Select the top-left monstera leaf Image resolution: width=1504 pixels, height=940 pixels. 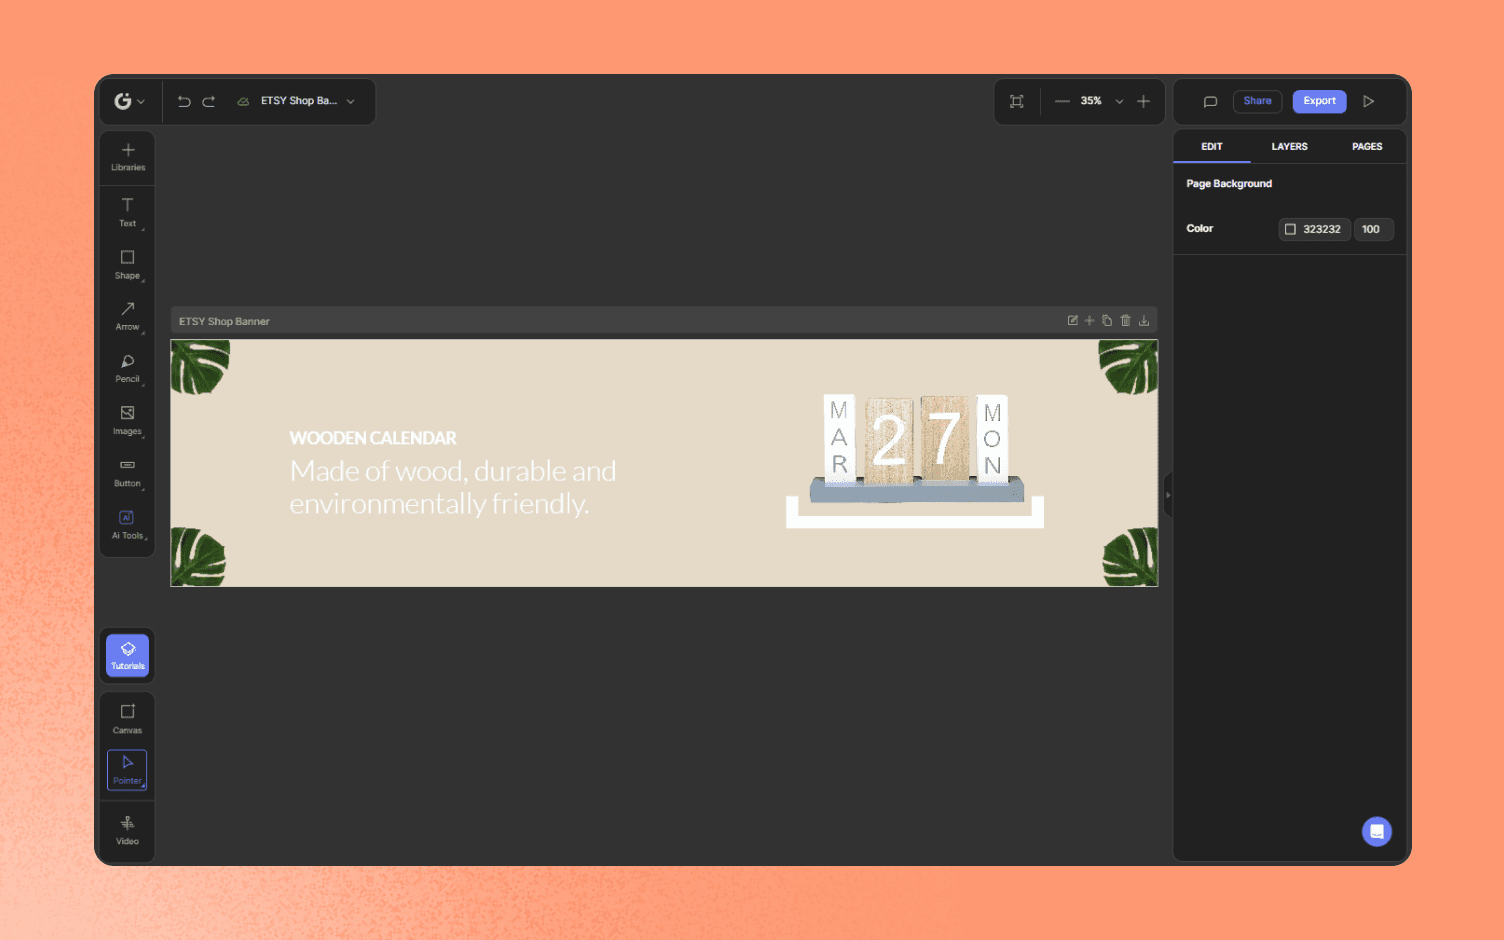tap(201, 367)
